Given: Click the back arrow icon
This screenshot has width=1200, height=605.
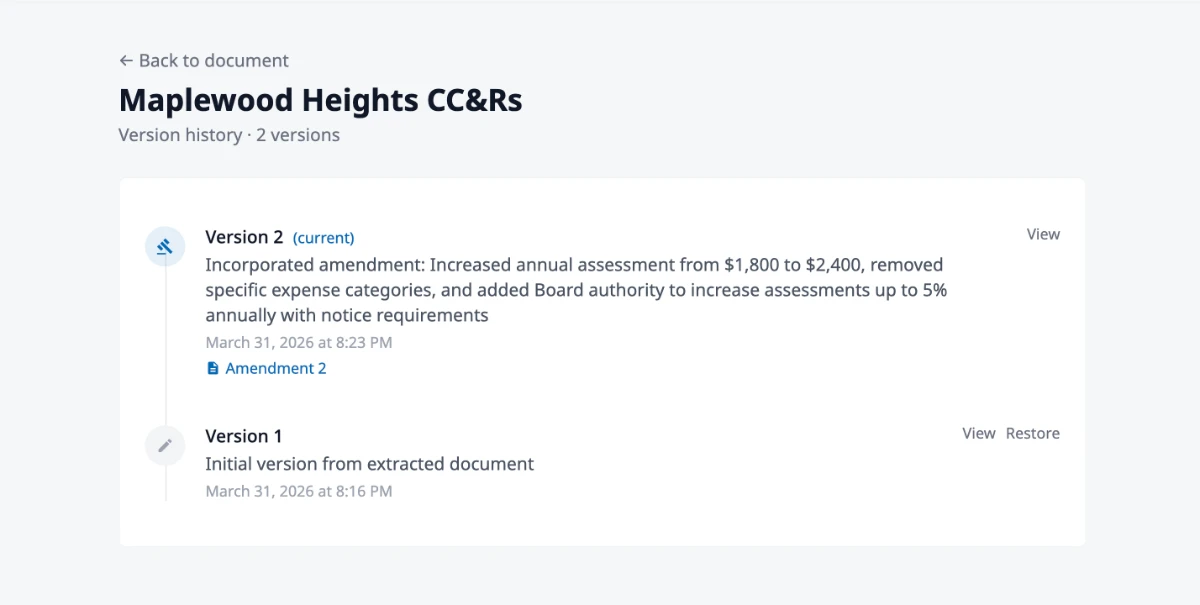Looking at the screenshot, I should [x=126, y=61].
